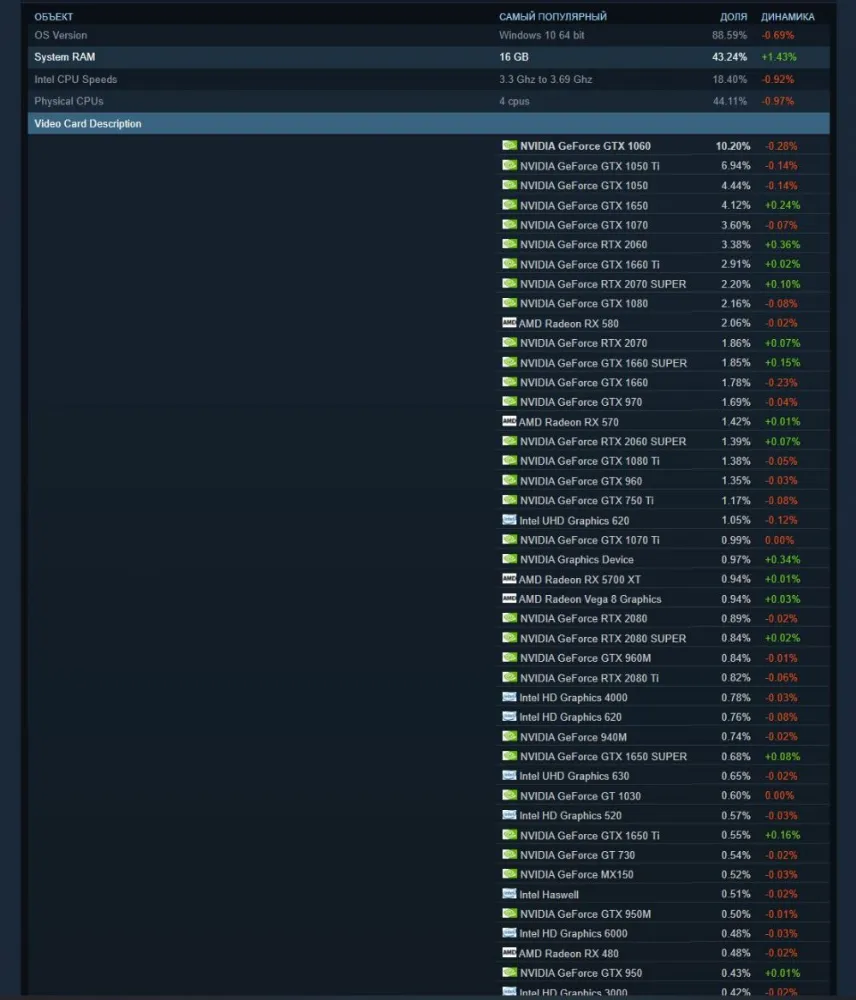Click the AMD logo beside Radeon Vega 8 Graphics
The image size is (856, 1000).
tap(509, 599)
